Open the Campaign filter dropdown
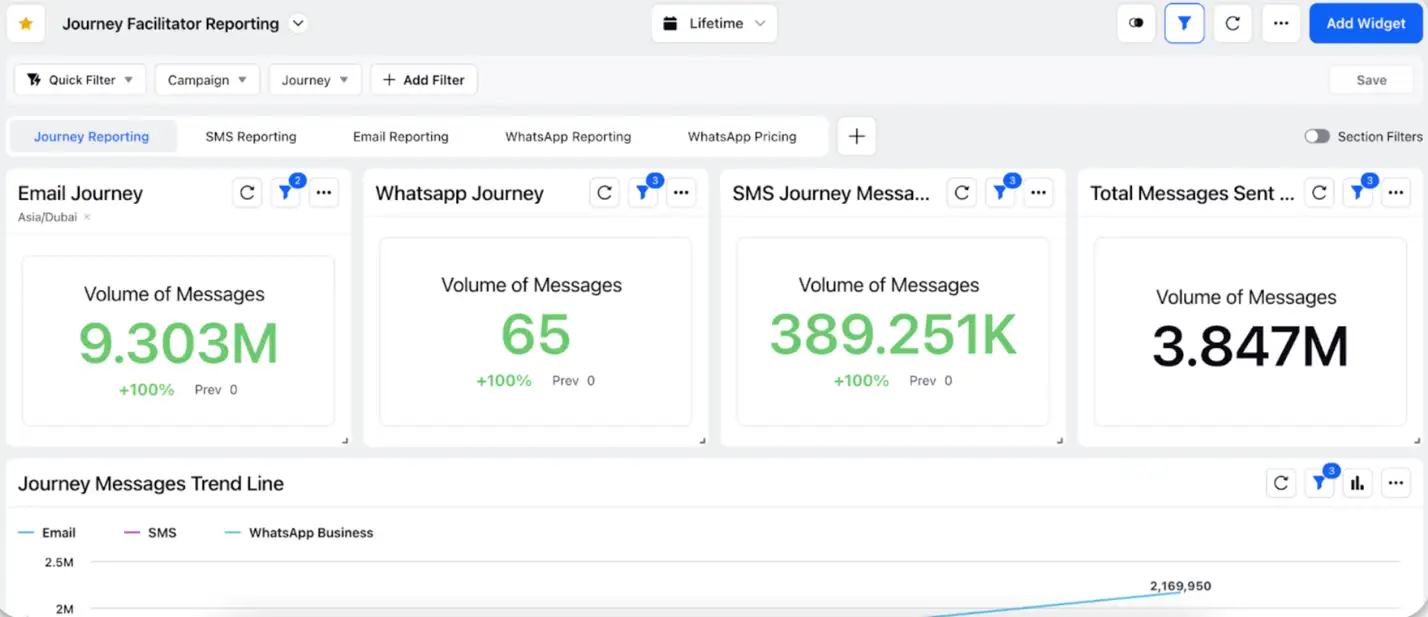1428x617 pixels. pyautogui.click(x=207, y=80)
